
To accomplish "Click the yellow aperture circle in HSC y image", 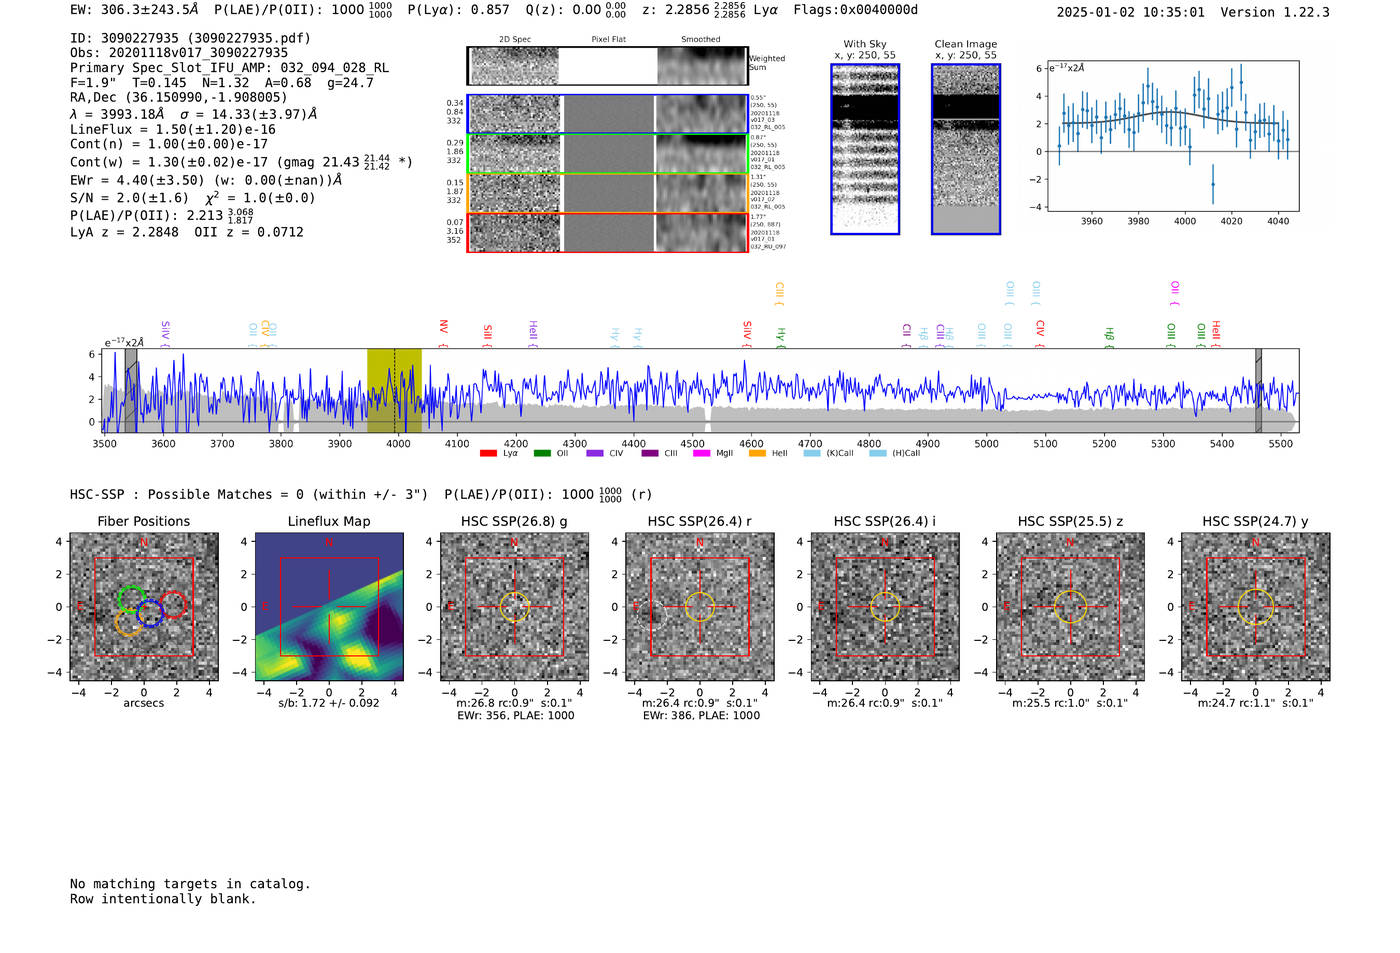I will [1256, 606].
